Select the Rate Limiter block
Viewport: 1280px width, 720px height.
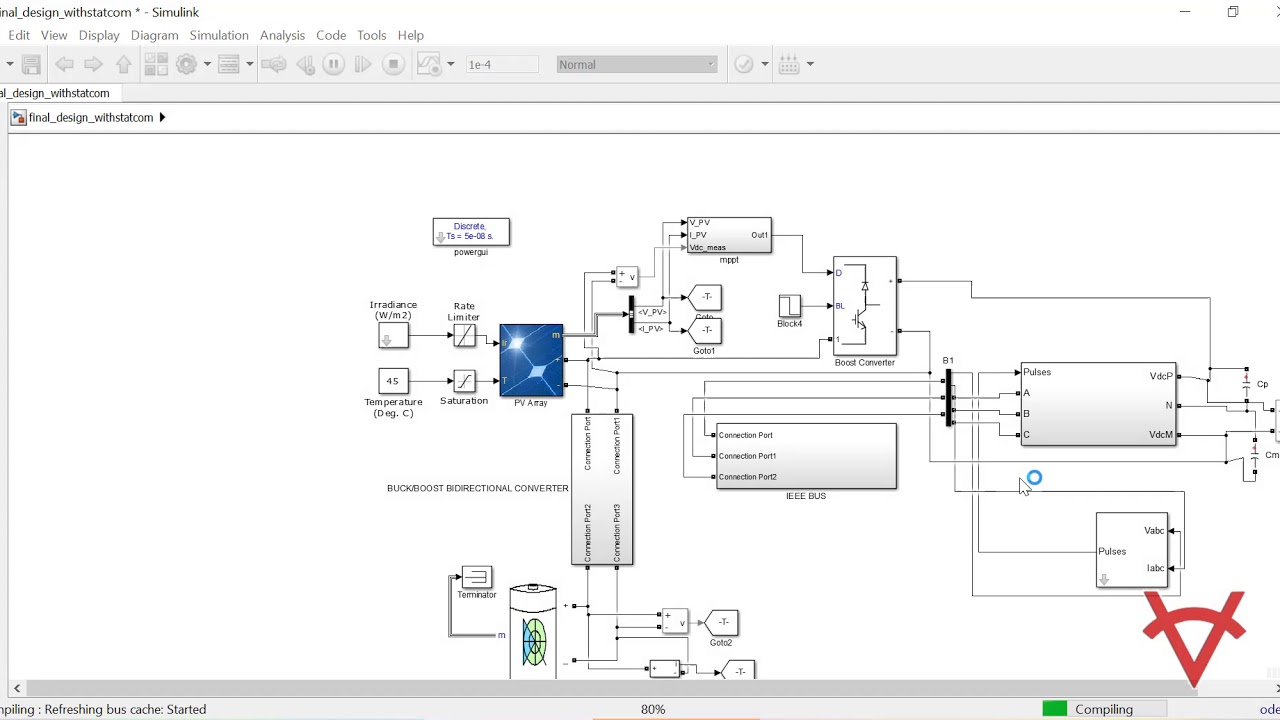pos(464,336)
